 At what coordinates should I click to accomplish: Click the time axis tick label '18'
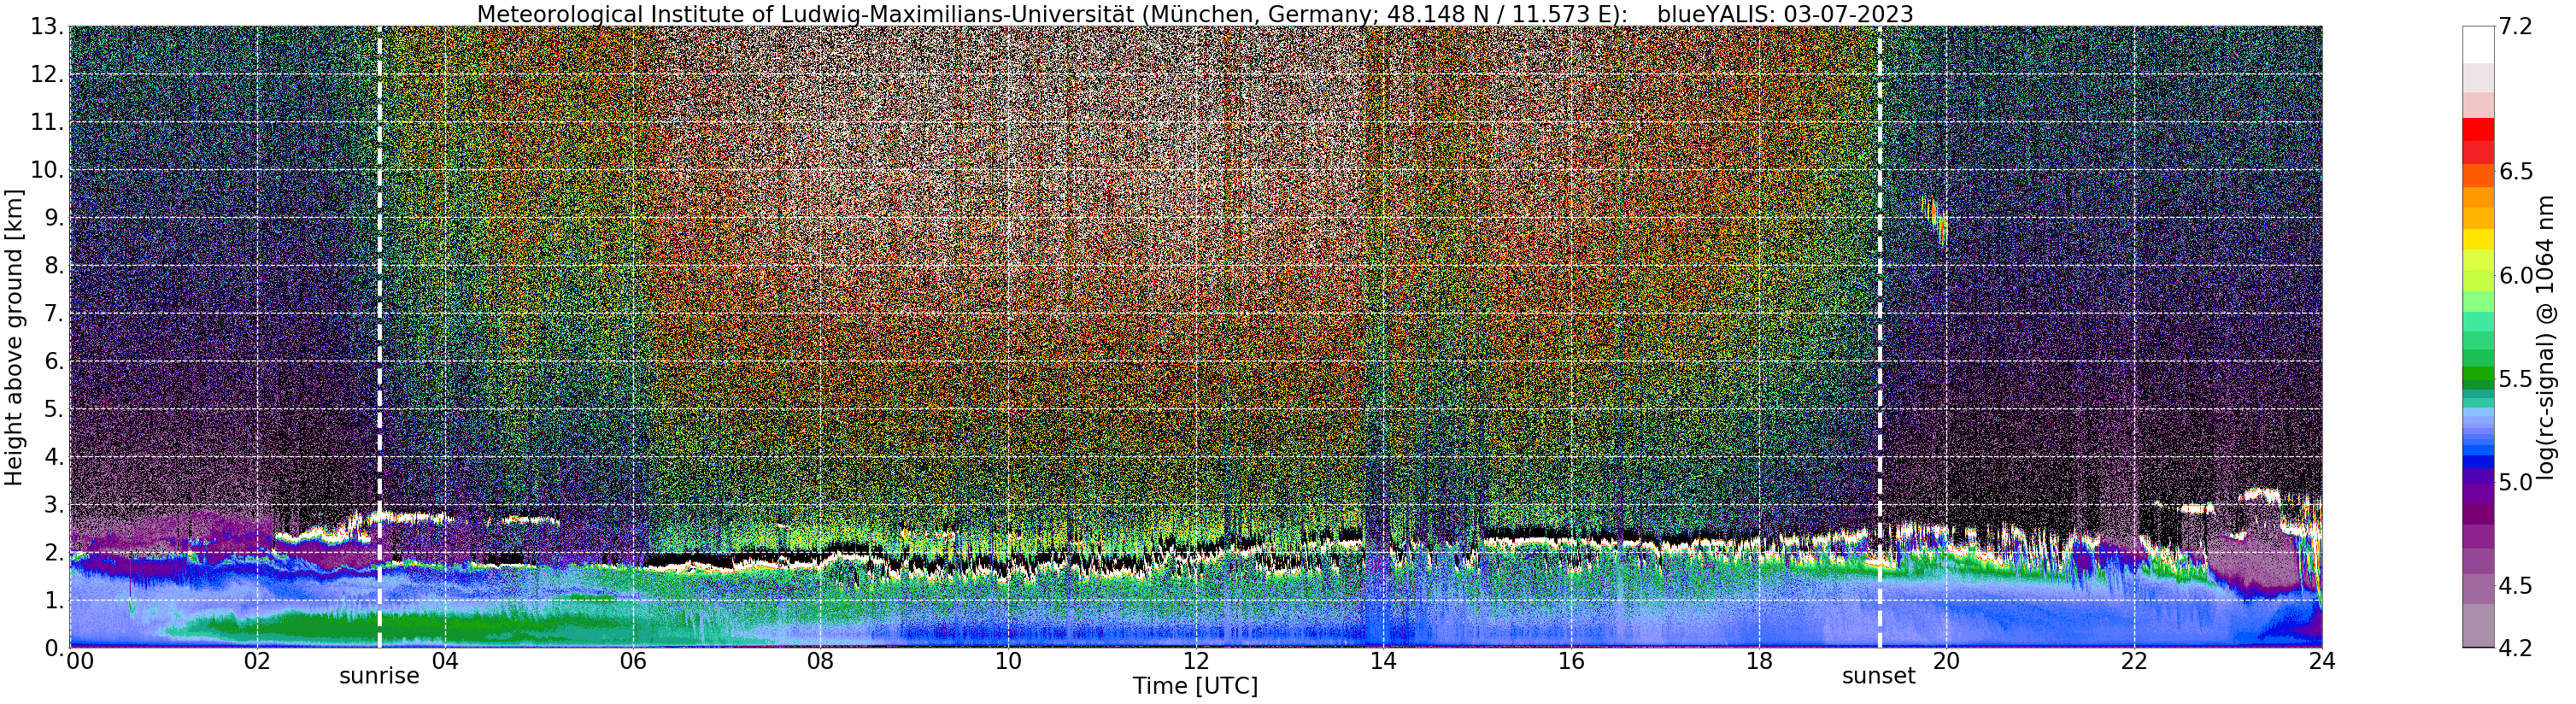coord(1759,661)
